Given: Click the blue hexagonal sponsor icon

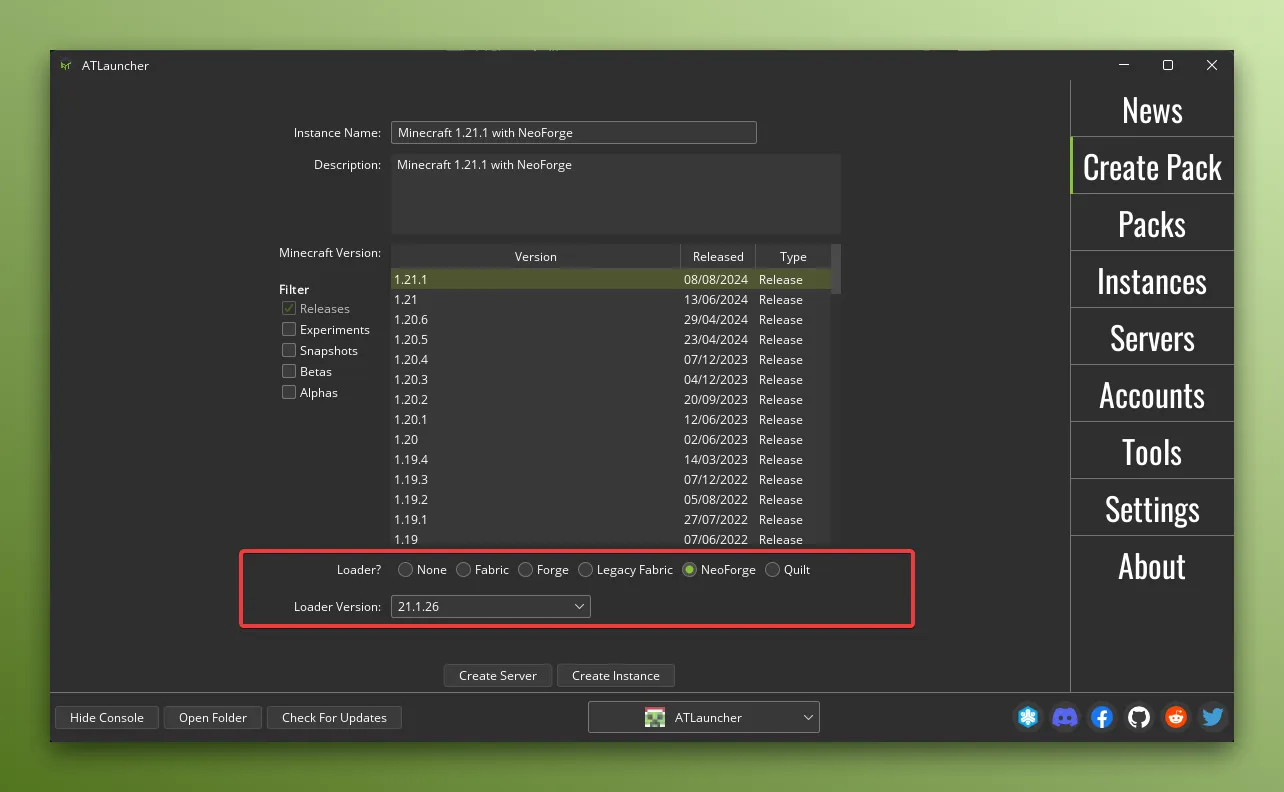Looking at the screenshot, I should tap(1028, 717).
